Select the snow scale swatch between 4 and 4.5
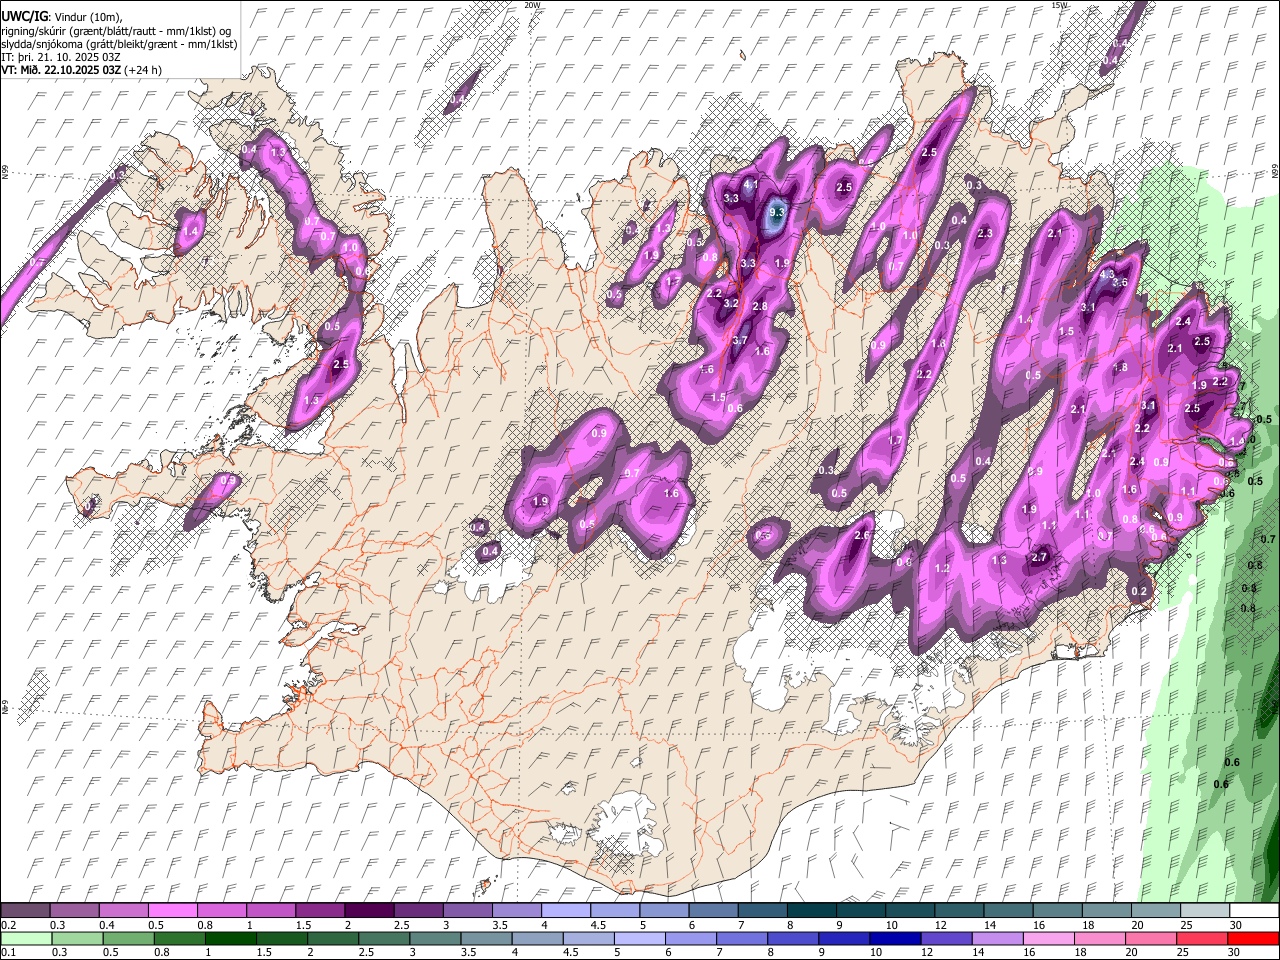Image resolution: width=1280 pixels, height=960 pixels. click(x=564, y=910)
